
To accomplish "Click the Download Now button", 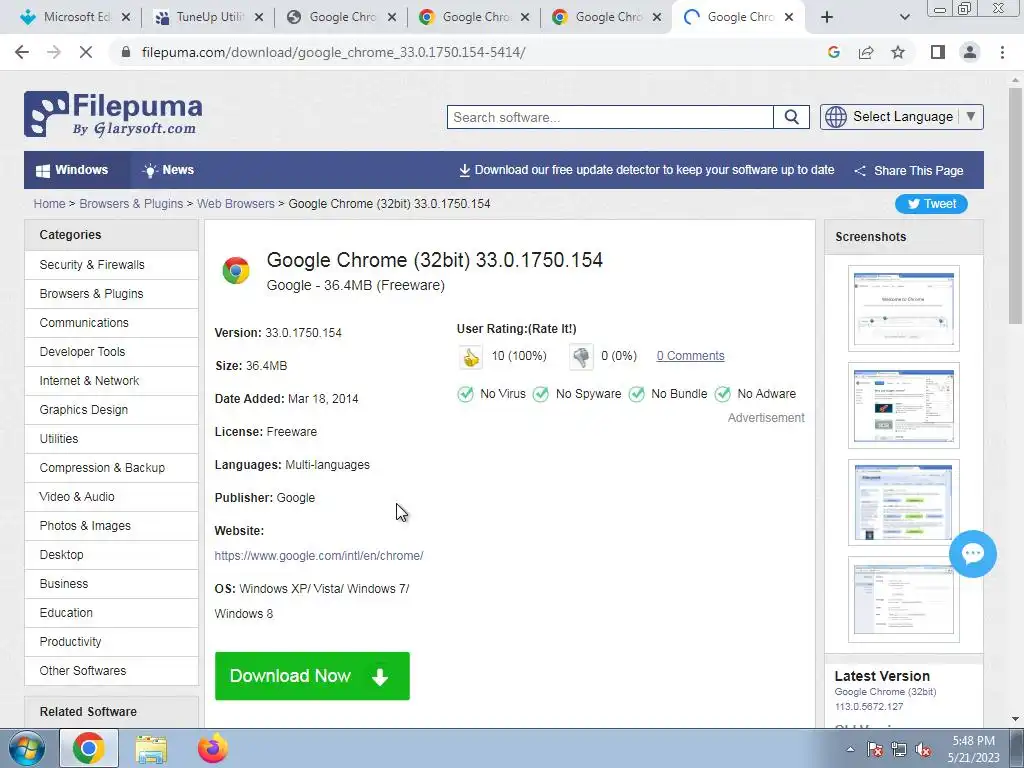I will [312, 676].
